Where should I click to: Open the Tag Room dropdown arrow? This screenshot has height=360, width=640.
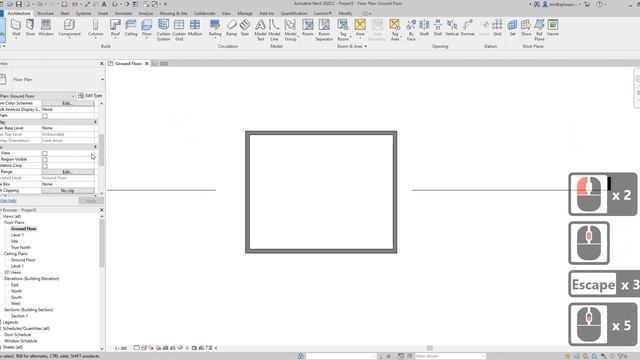[x=351, y=37]
